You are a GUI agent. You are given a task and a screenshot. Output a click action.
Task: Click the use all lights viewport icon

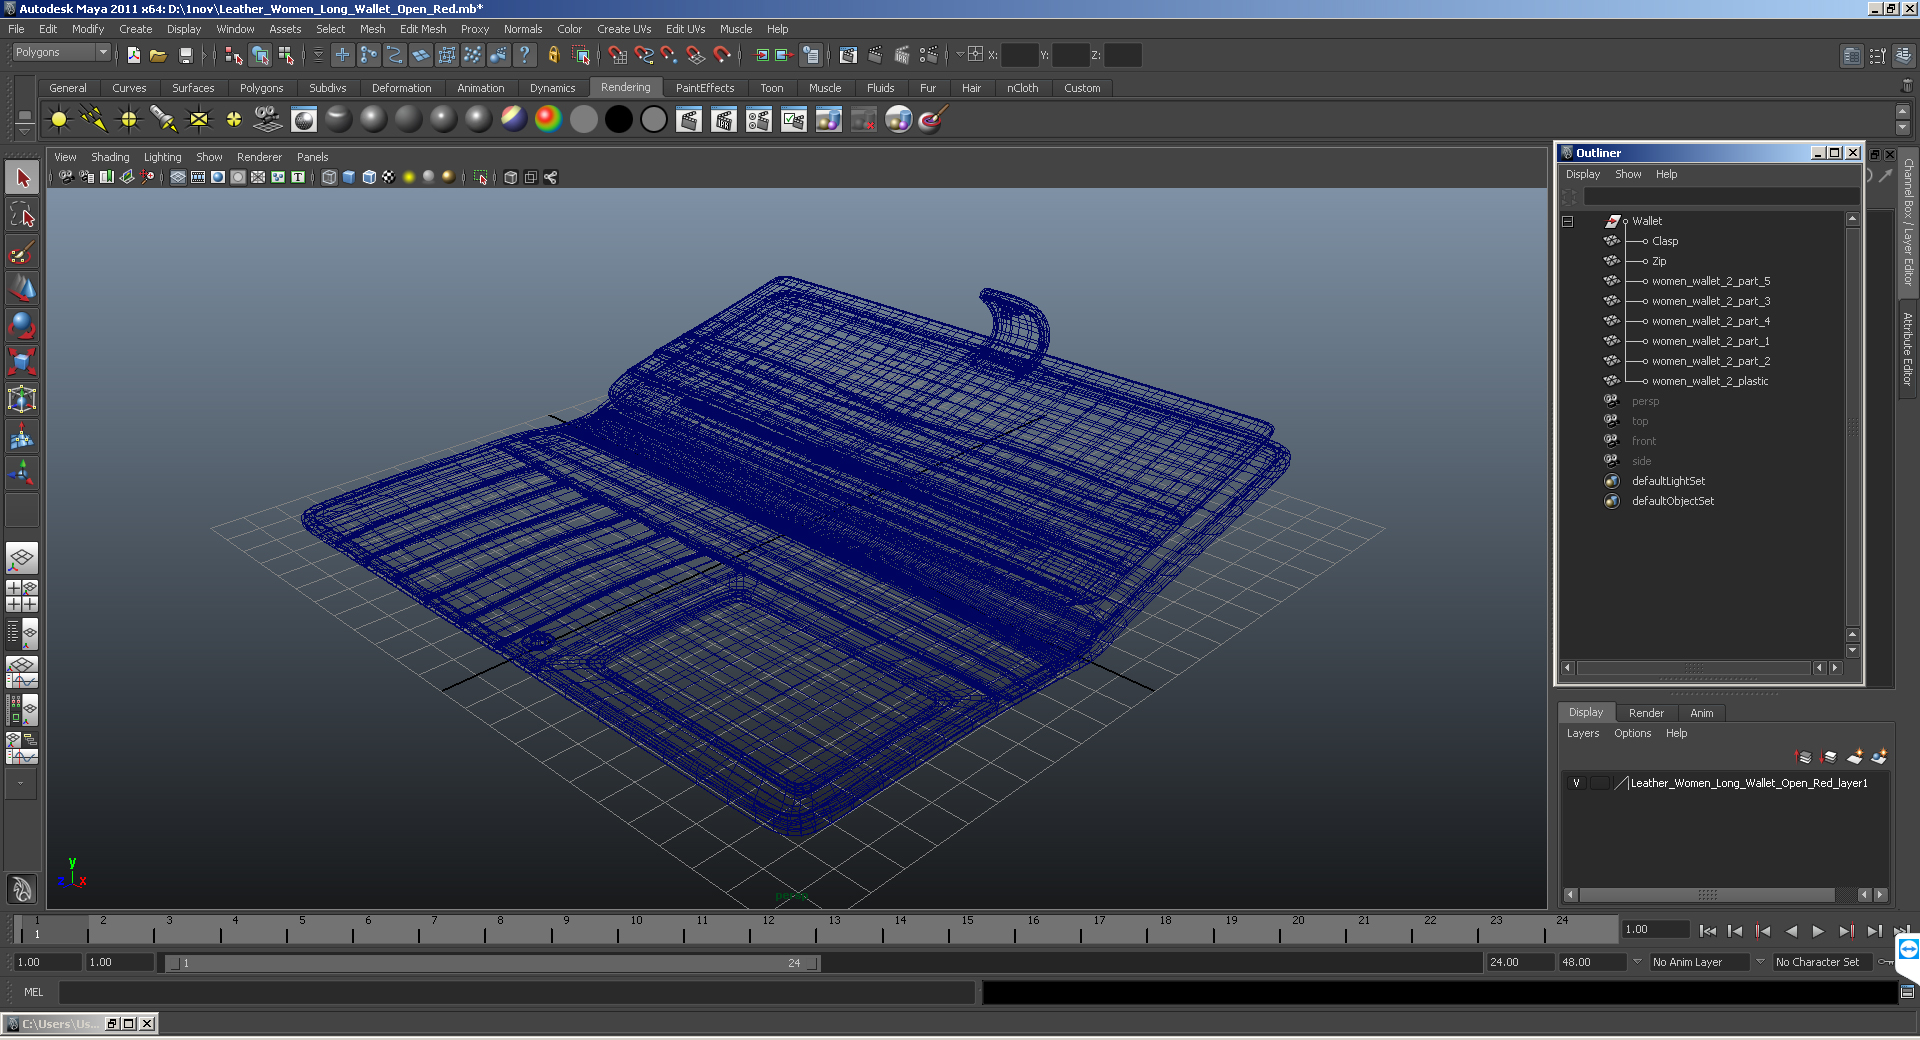tap(409, 177)
